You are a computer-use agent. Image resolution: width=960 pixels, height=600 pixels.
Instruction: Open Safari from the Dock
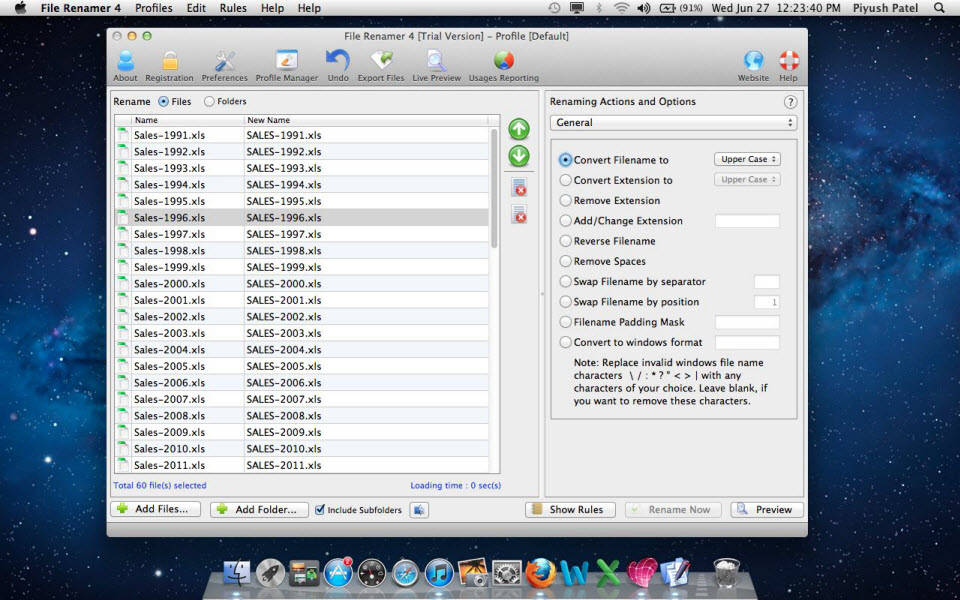click(x=406, y=574)
